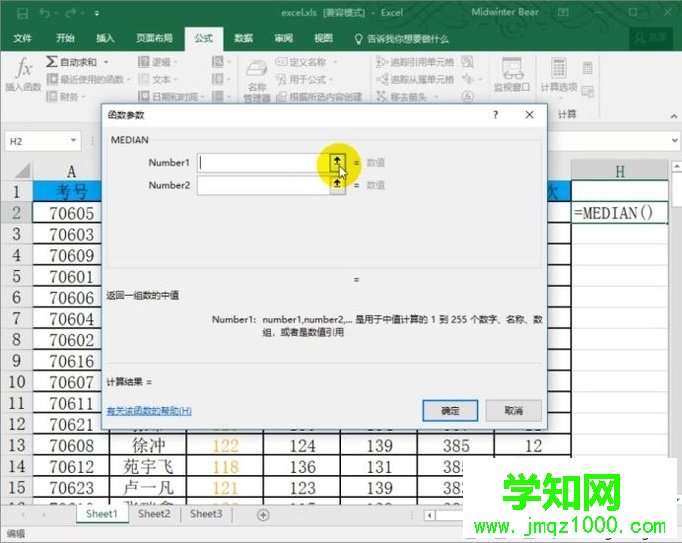Image resolution: width=682 pixels, height=543 pixels.
Task: Click into the Number2 input field
Action: pos(264,185)
